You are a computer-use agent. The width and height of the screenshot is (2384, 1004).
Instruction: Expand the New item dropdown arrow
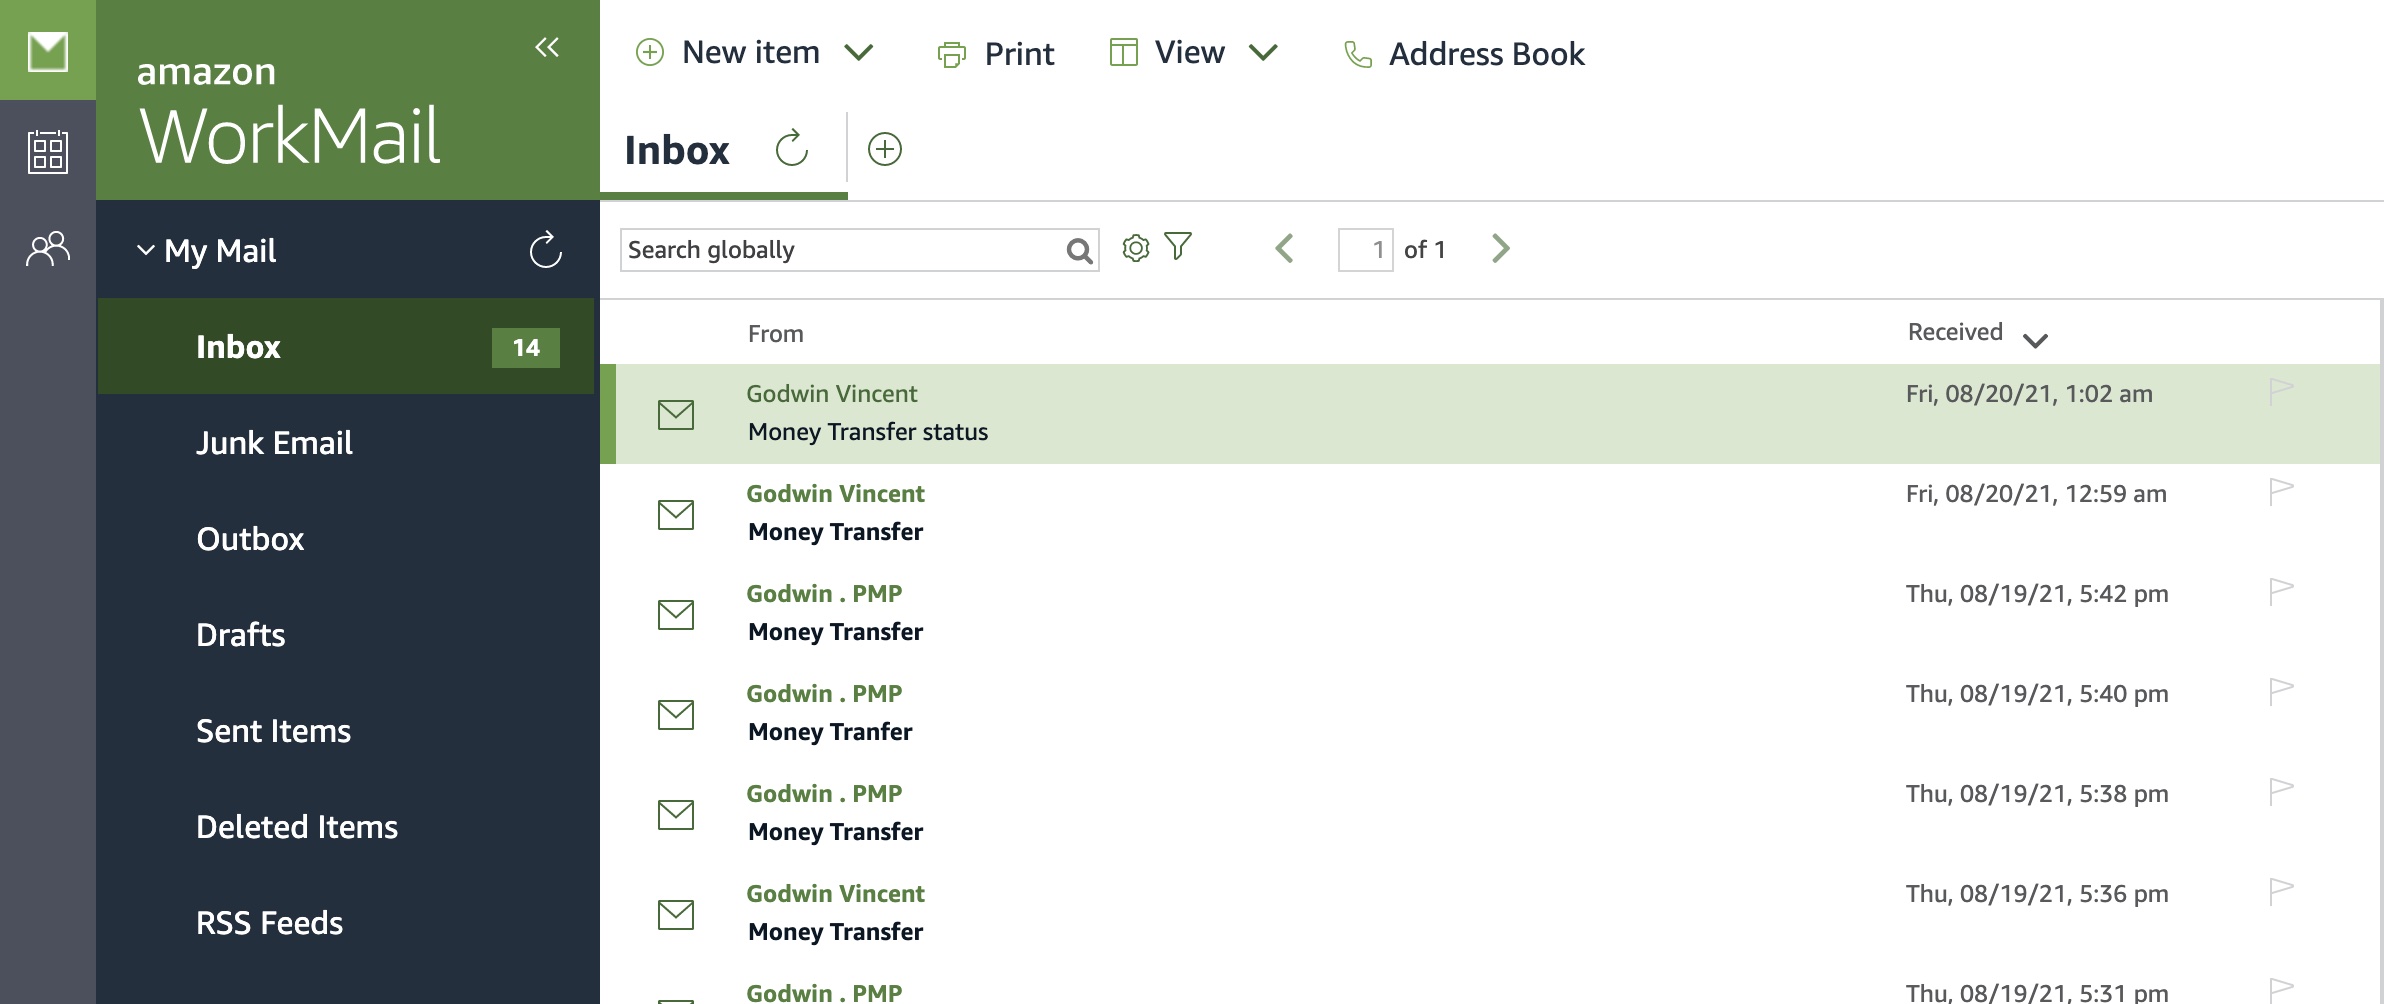click(859, 52)
